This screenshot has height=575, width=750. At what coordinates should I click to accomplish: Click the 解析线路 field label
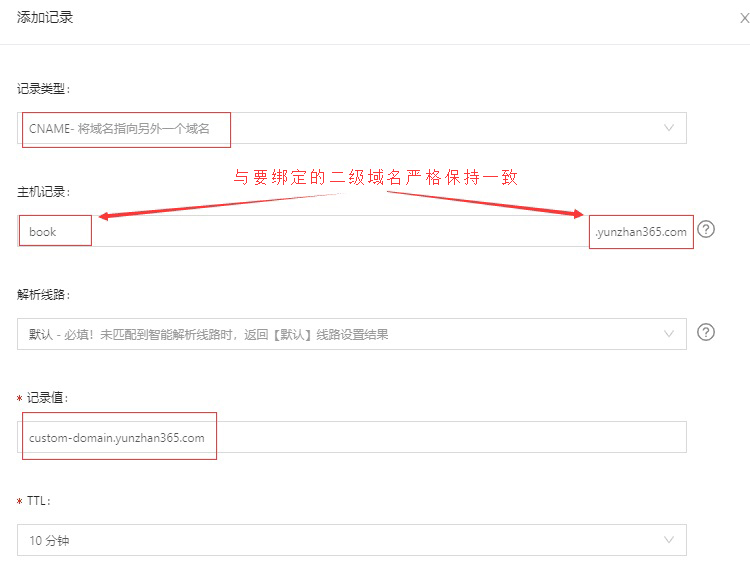click(x=44, y=294)
